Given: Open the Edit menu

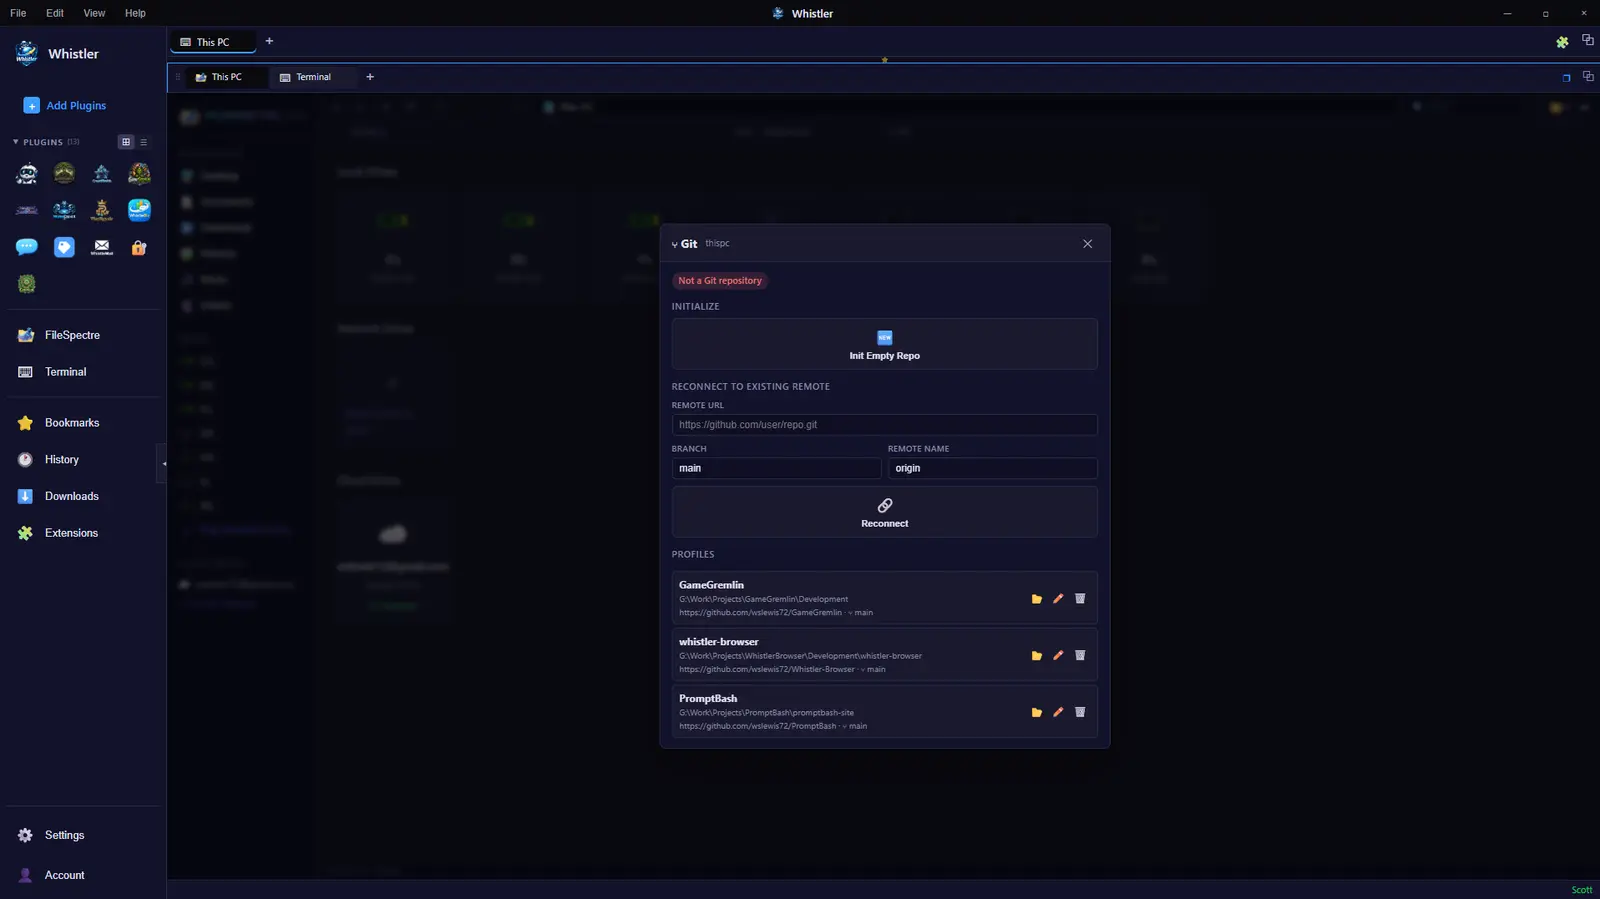Looking at the screenshot, I should 55,13.
